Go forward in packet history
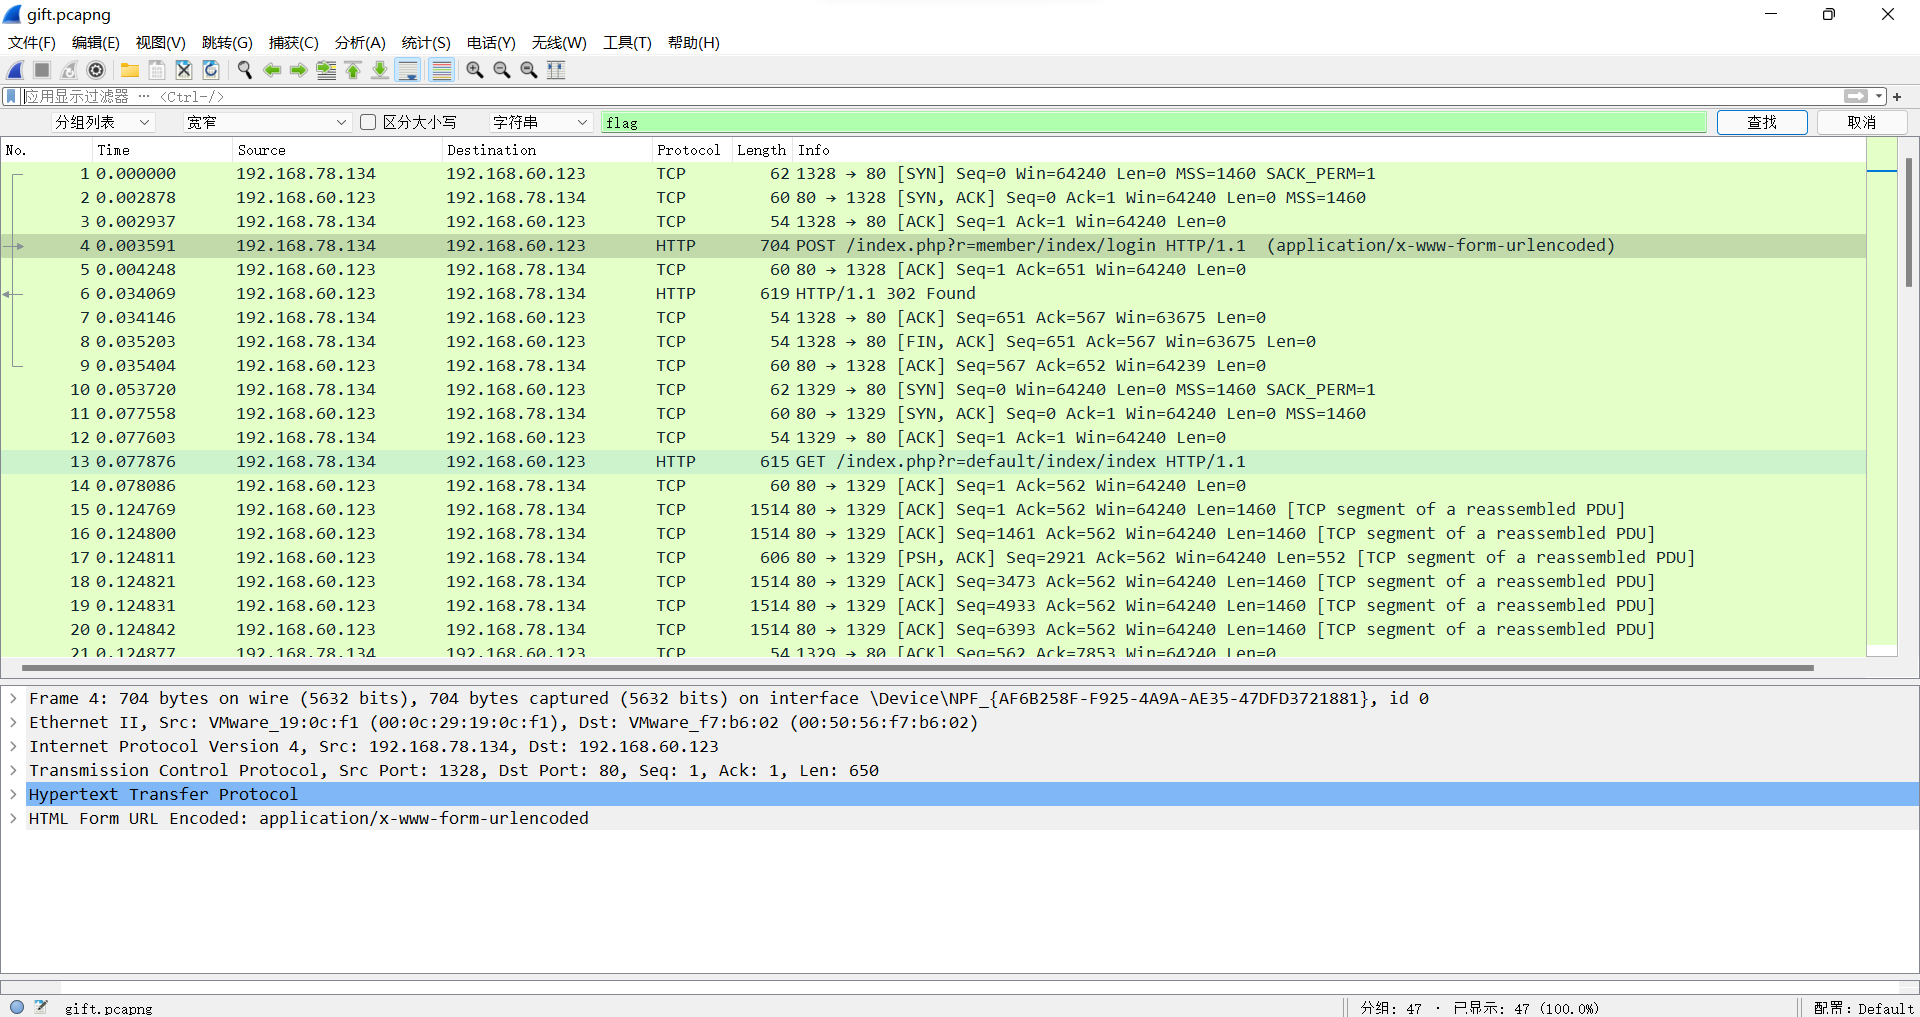 click(299, 70)
